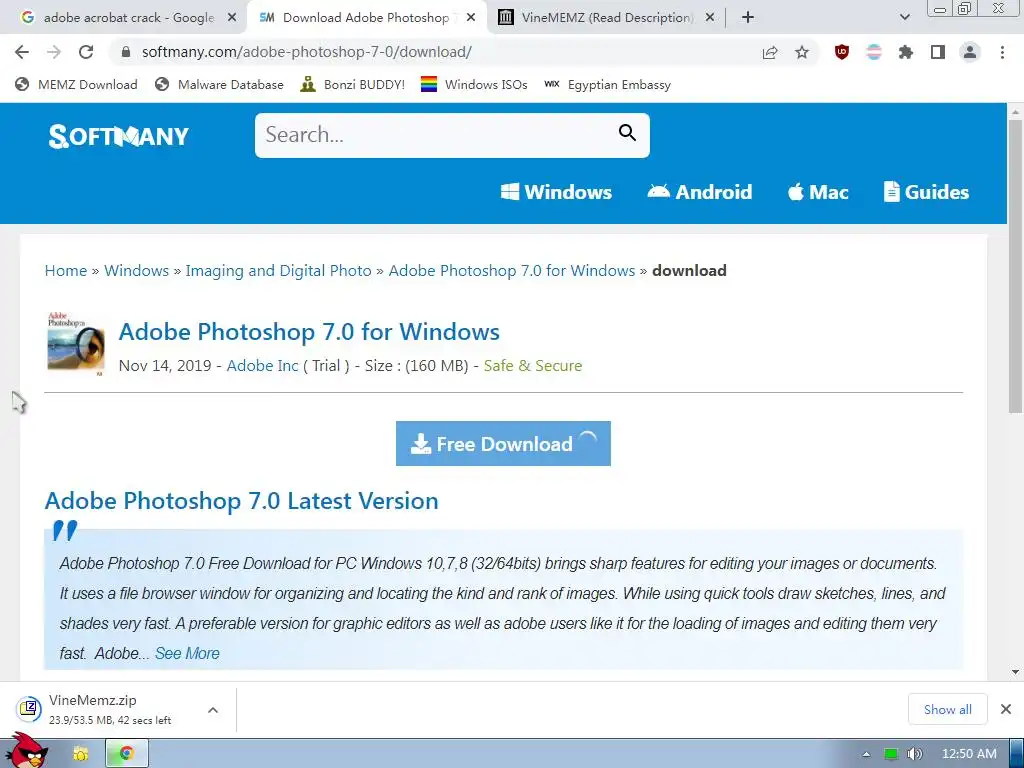1024x768 pixels.
Task: Click See More in the description
Action: tap(187, 654)
